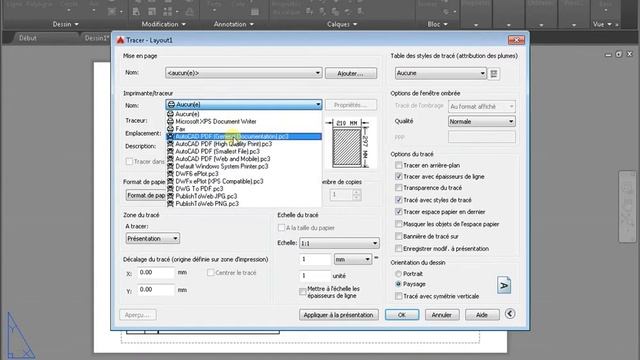This screenshot has width=640, height=360.
Task: Enable Masquer les objets de l'espace papier
Action: point(399,224)
